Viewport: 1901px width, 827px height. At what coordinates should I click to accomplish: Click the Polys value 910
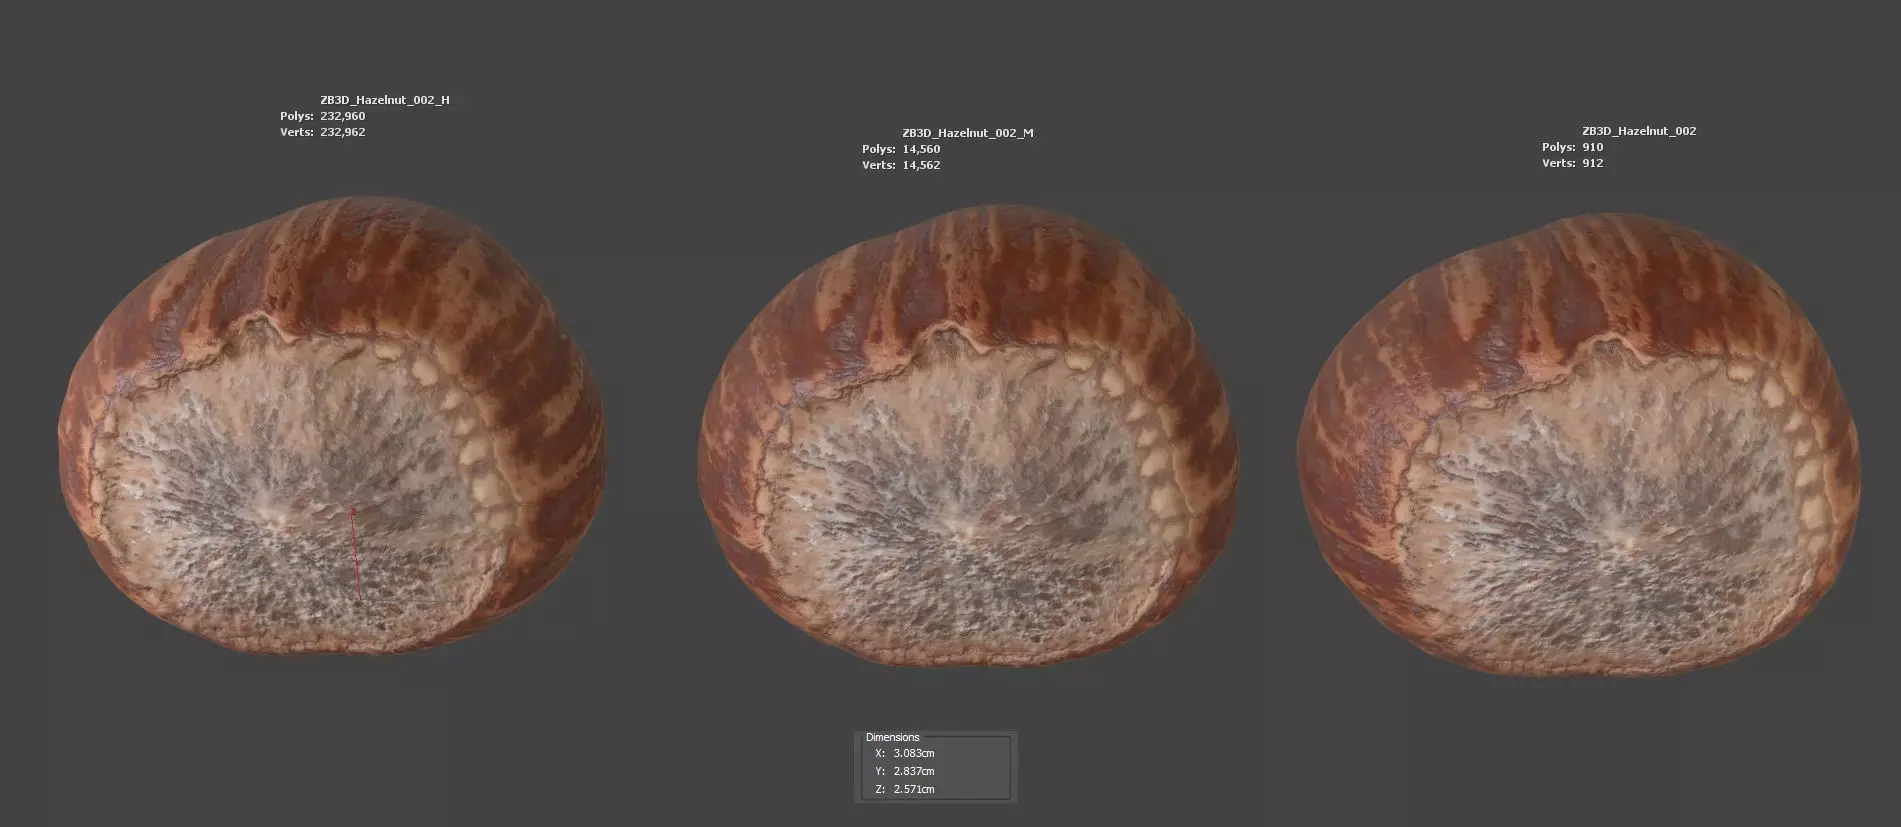[1592, 147]
